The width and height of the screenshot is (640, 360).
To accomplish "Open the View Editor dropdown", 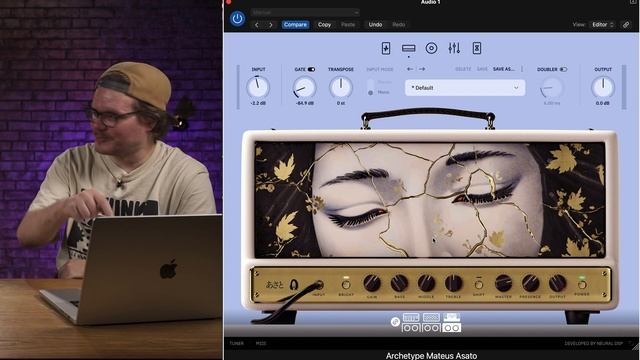I will click(x=603, y=25).
